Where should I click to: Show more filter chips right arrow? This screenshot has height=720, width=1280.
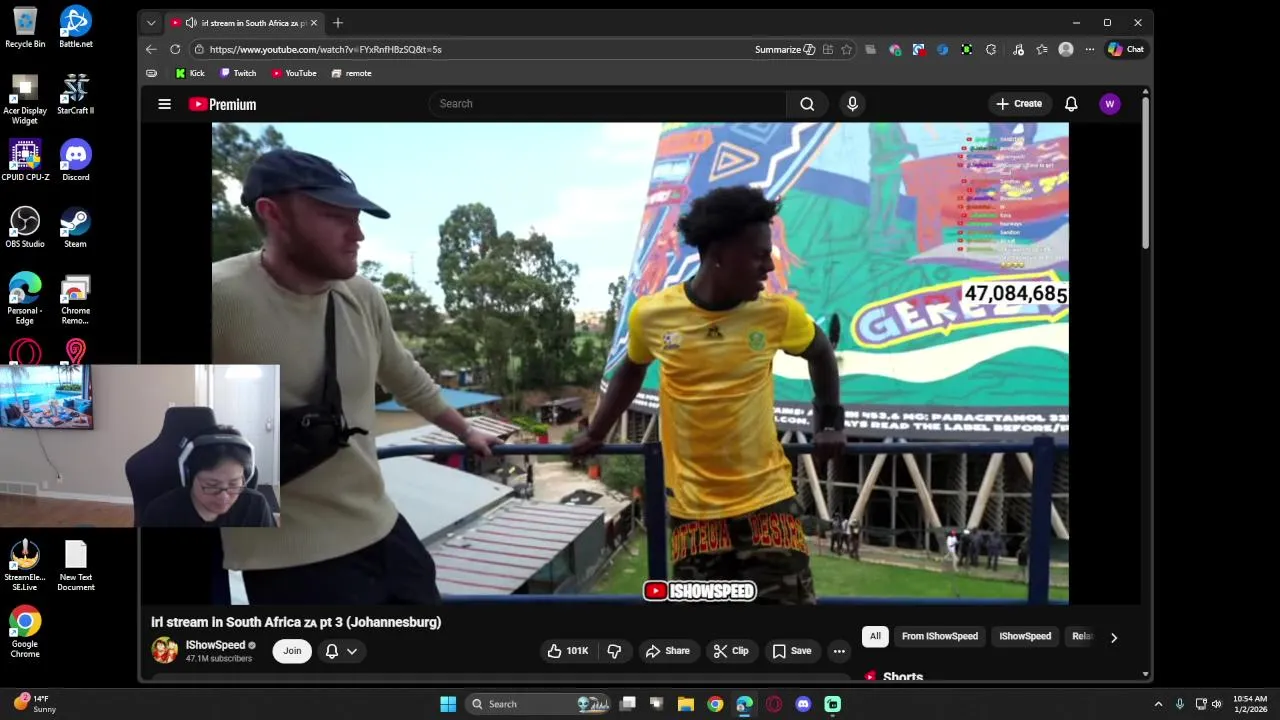1113,637
